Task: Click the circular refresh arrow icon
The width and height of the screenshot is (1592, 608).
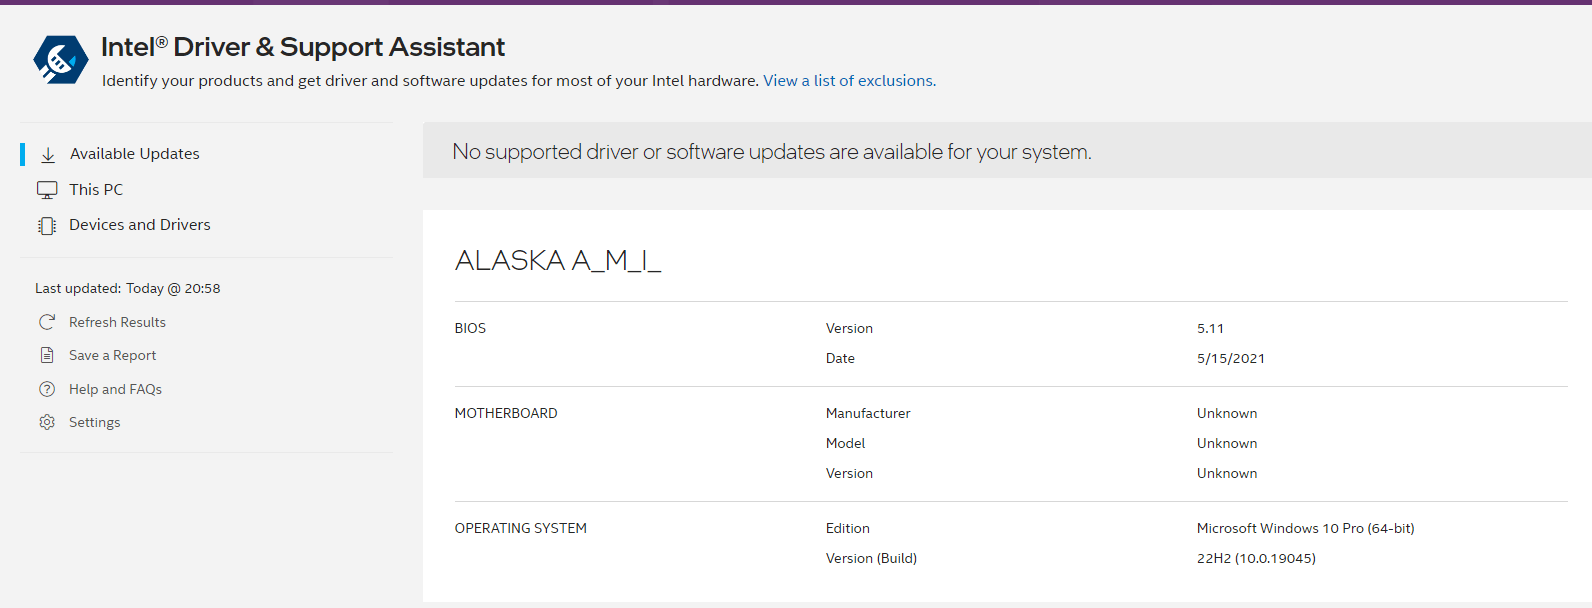Action: click(47, 322)
